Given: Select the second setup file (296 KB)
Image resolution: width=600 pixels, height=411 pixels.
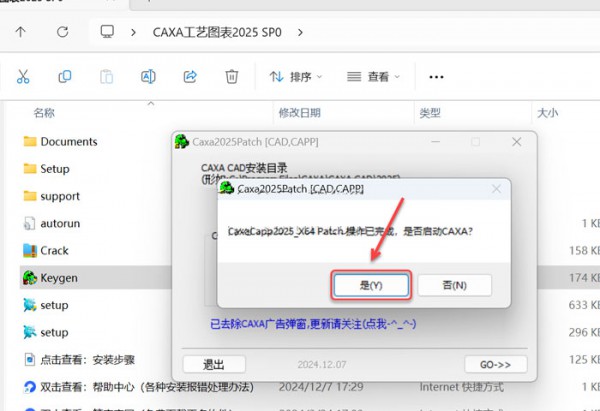Looking at the screenshot, I should tap(46, 332).
